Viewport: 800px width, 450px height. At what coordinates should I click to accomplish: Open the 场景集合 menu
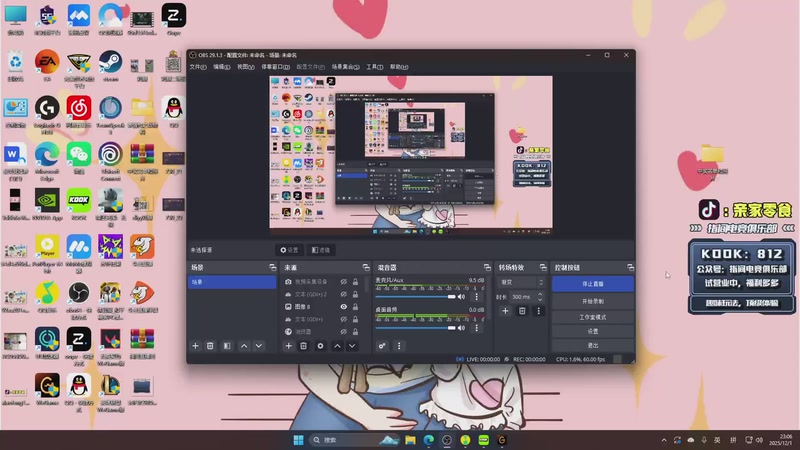345,67
